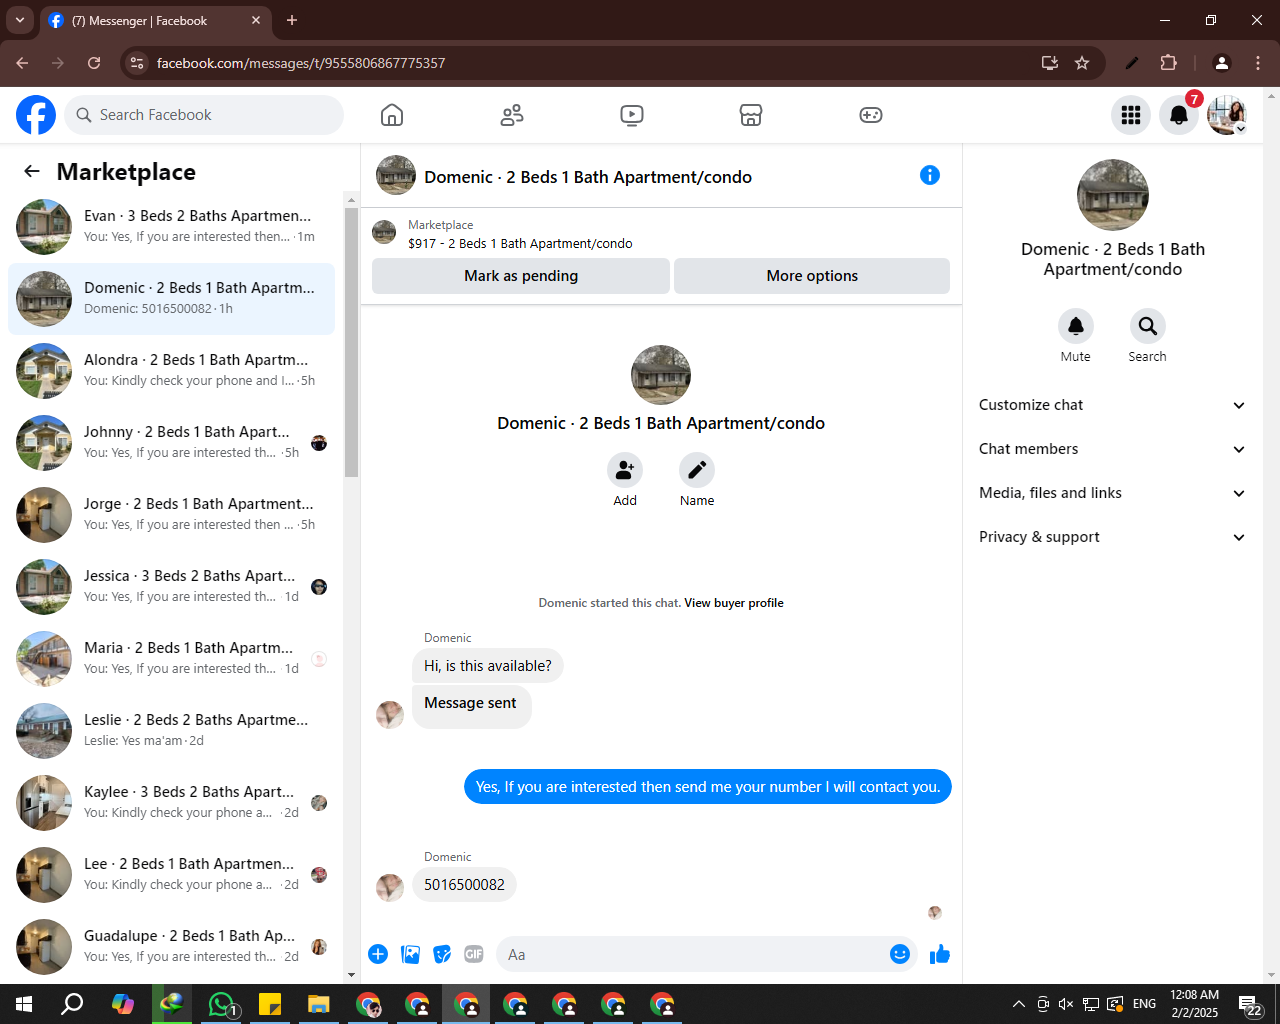Expand the Customize chat section
The width and height of the screenshot is (1280, 1024).
click(x=1112, y=405)
